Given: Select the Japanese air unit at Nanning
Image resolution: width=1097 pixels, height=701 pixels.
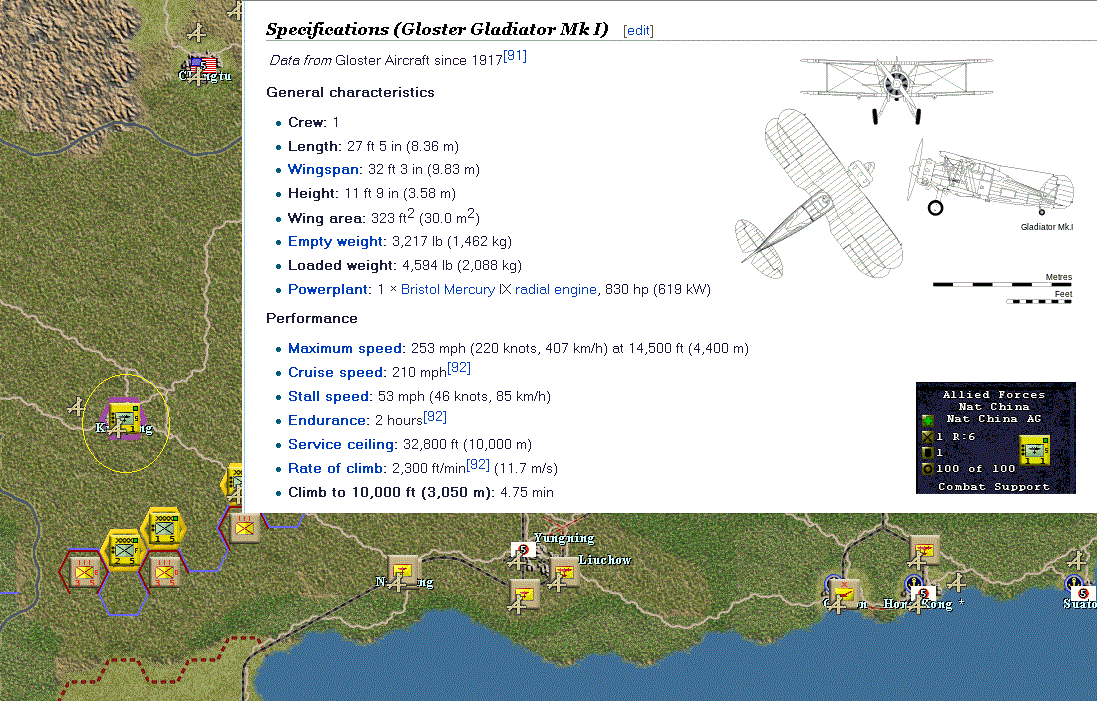Looking at the screenshot, I should 404,569.
